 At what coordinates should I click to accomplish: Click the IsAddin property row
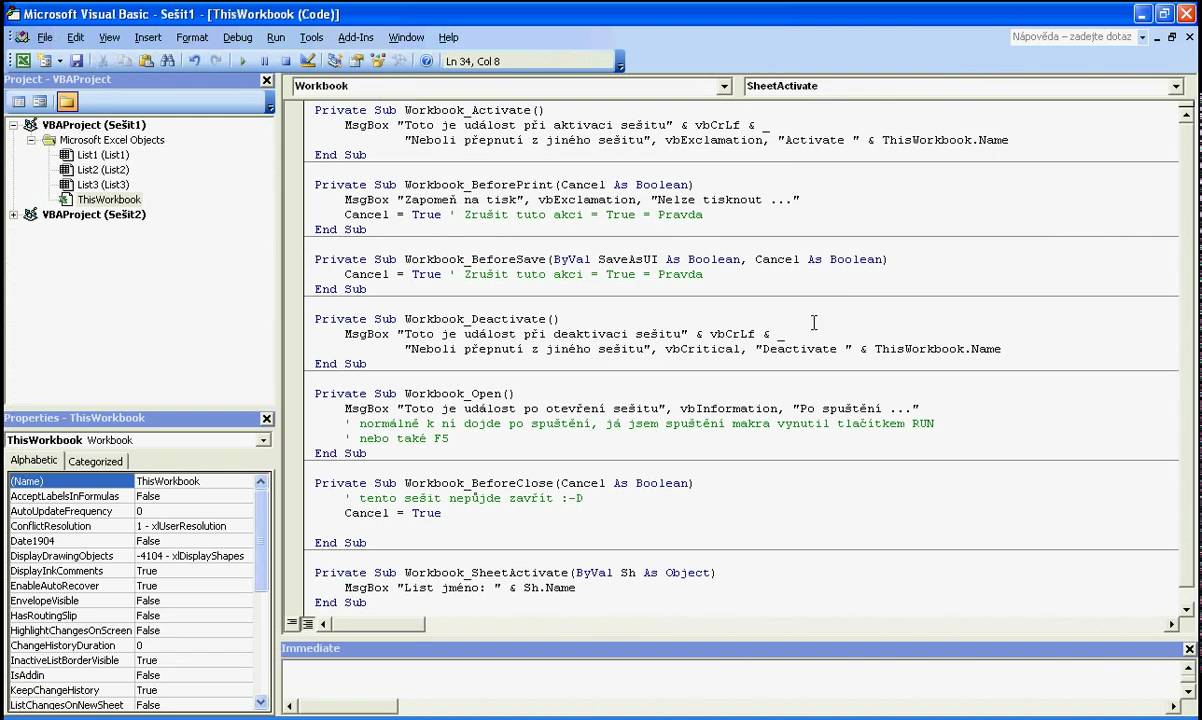click(131, 675)
